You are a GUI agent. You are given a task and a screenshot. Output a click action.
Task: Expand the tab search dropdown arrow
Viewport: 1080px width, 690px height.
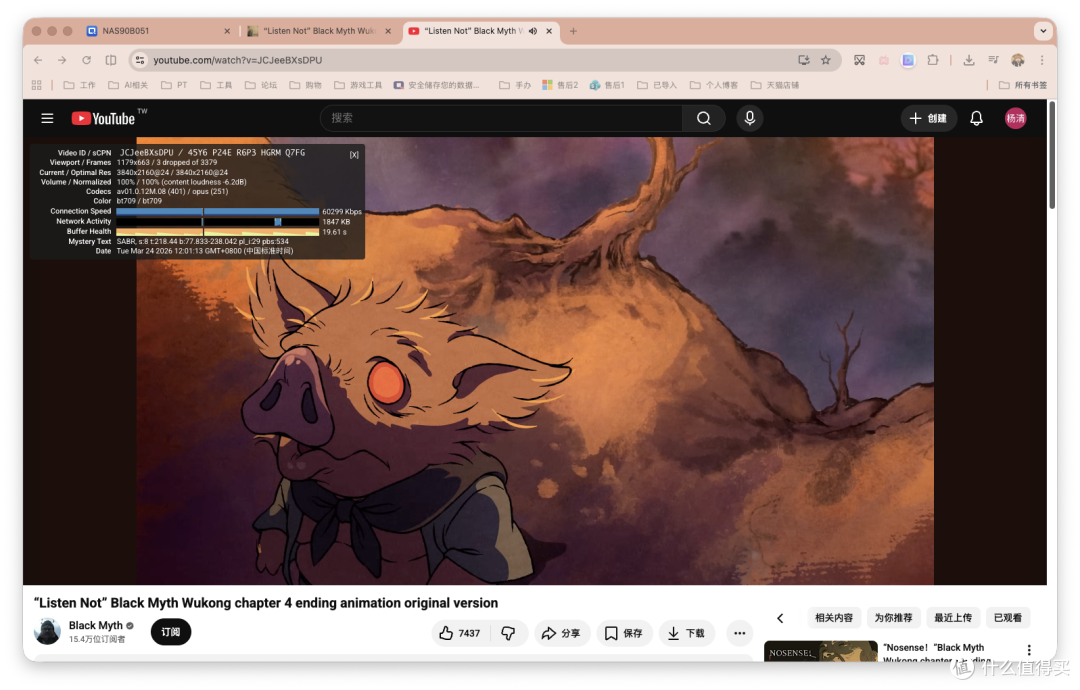pyautogui.click(x=1043, y=31)
